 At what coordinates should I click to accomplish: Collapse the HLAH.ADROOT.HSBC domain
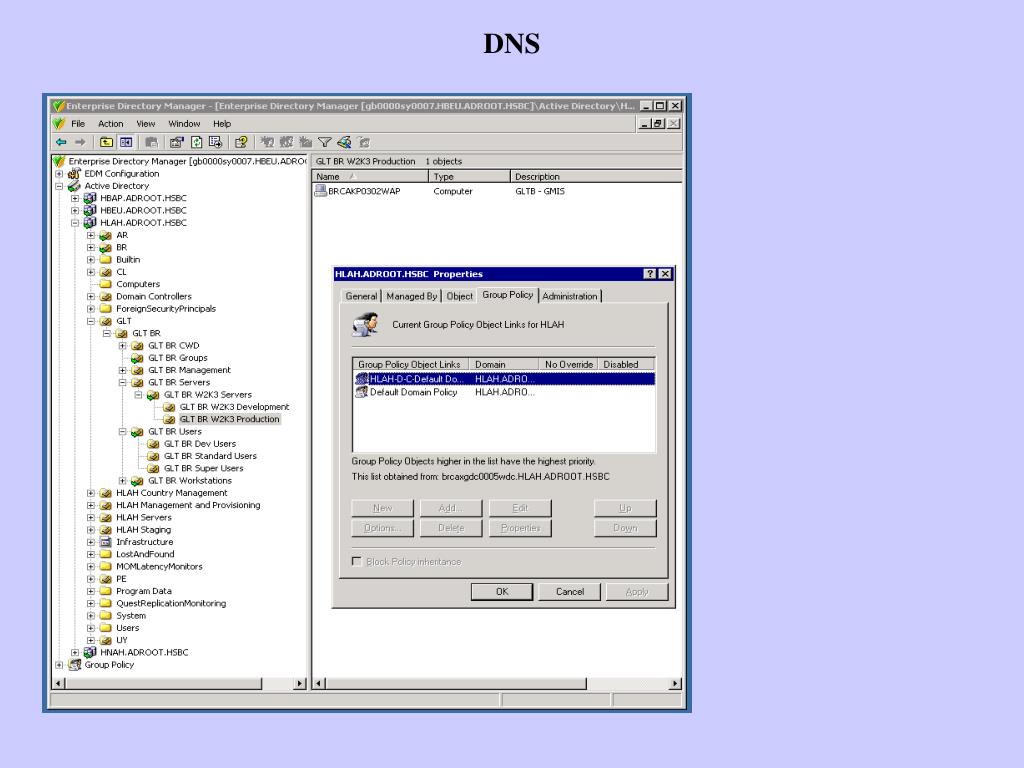[x=75, y=223]
